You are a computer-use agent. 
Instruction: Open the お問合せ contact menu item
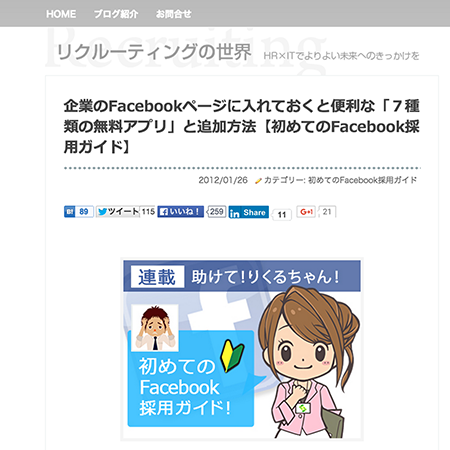[173, 14]
